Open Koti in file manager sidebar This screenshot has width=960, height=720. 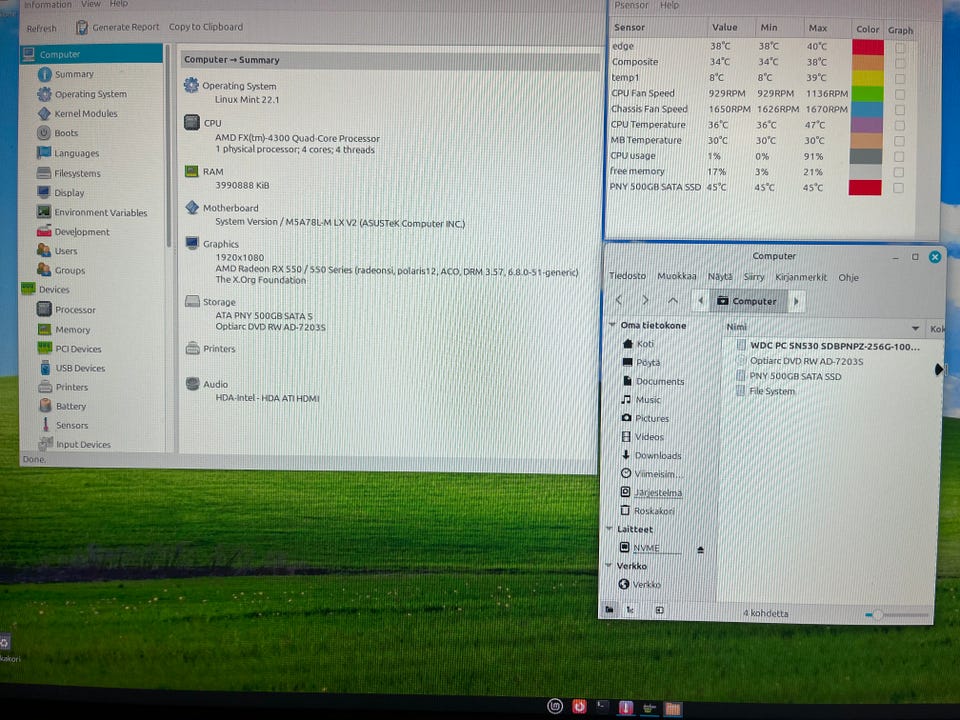tap(645, 344)
